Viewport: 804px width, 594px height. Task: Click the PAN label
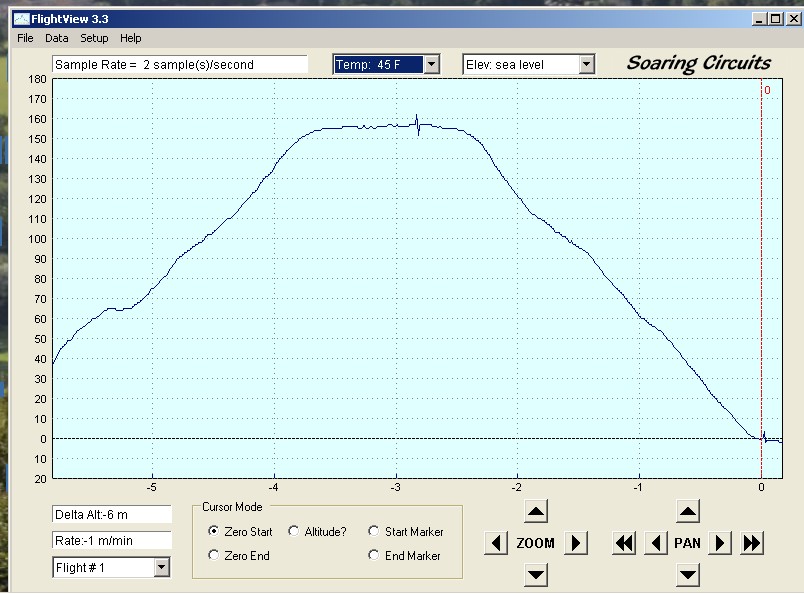pyautogui.click(x=687, y=543)
